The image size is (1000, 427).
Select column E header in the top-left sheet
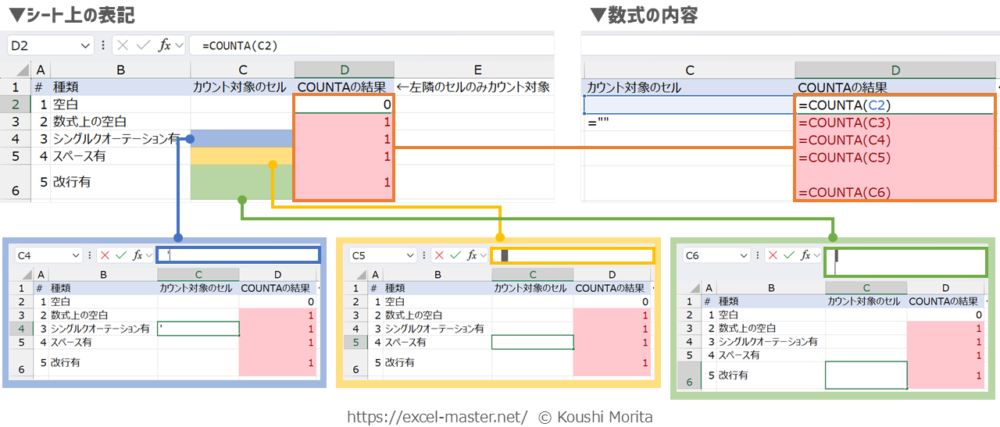coord(477,69)
